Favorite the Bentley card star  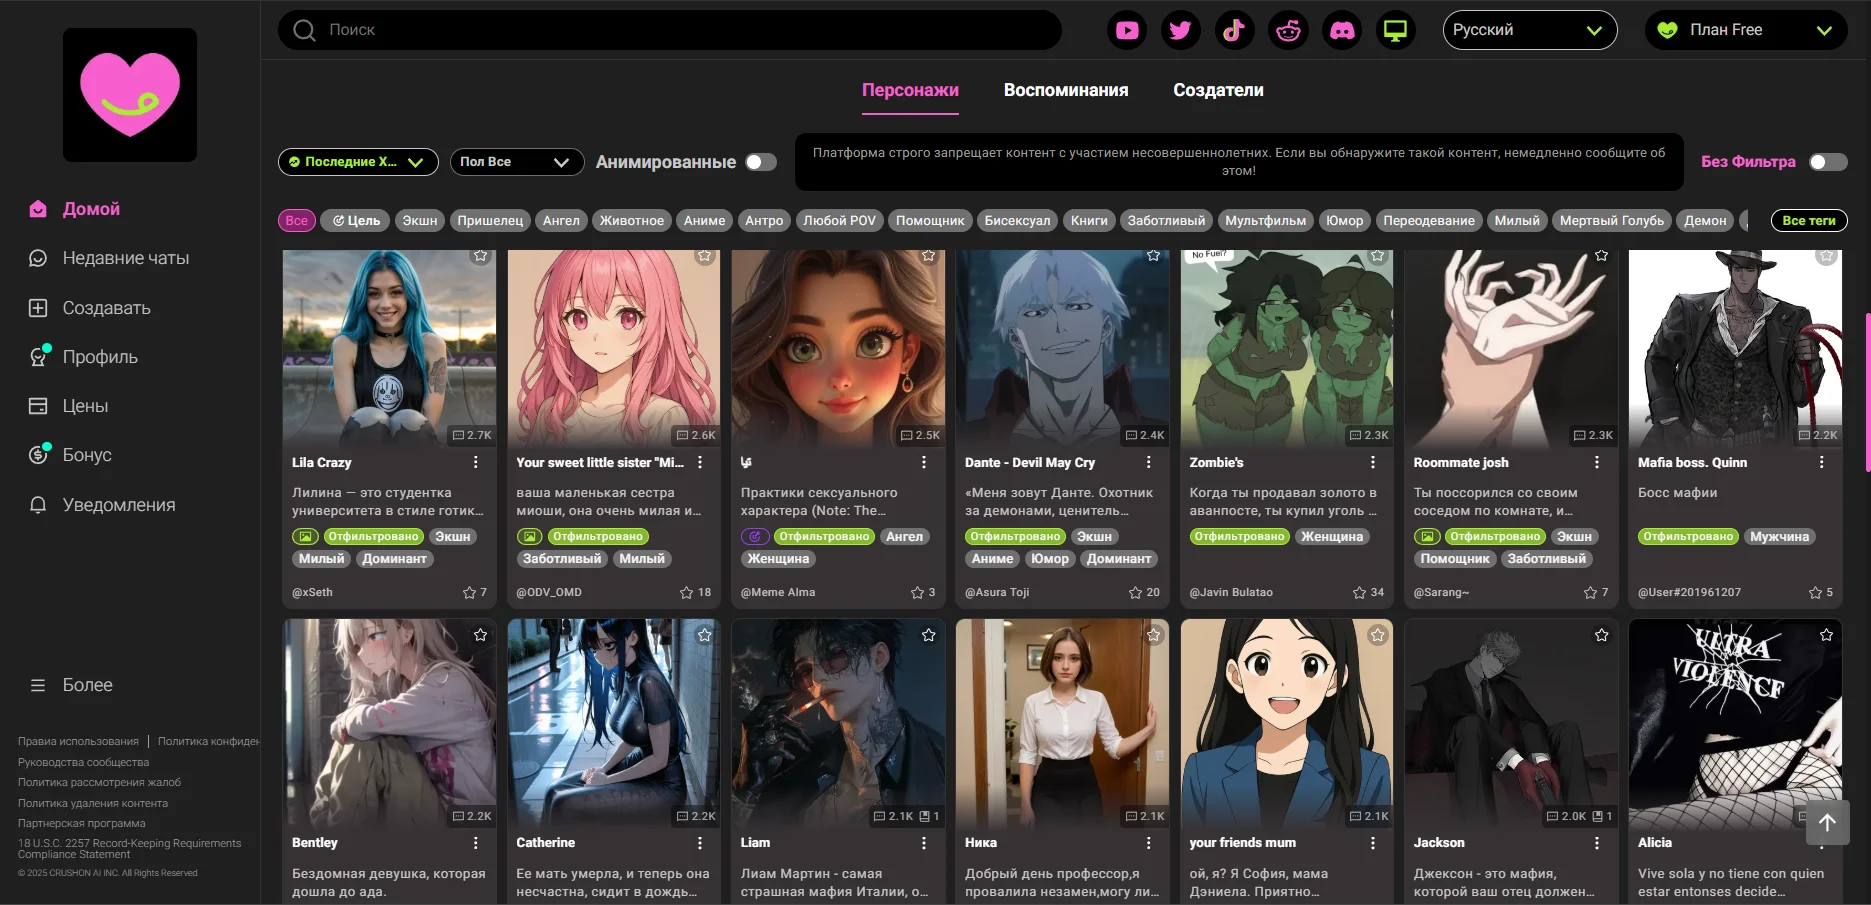[x=481, y=635]
